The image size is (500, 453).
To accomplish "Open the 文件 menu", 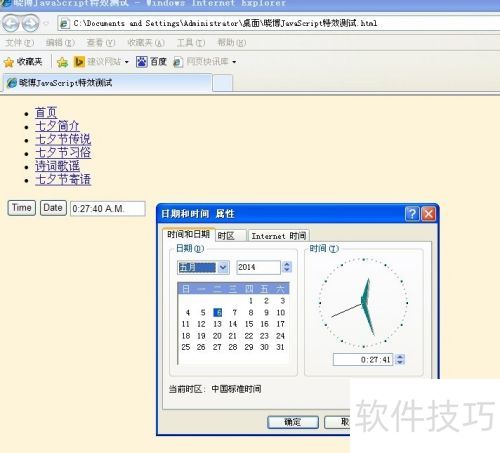I will pyautogui.click(x=20, y=43).
